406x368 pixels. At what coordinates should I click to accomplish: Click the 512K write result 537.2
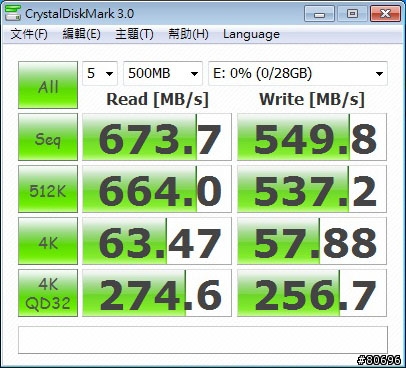(x=312, y=189)
